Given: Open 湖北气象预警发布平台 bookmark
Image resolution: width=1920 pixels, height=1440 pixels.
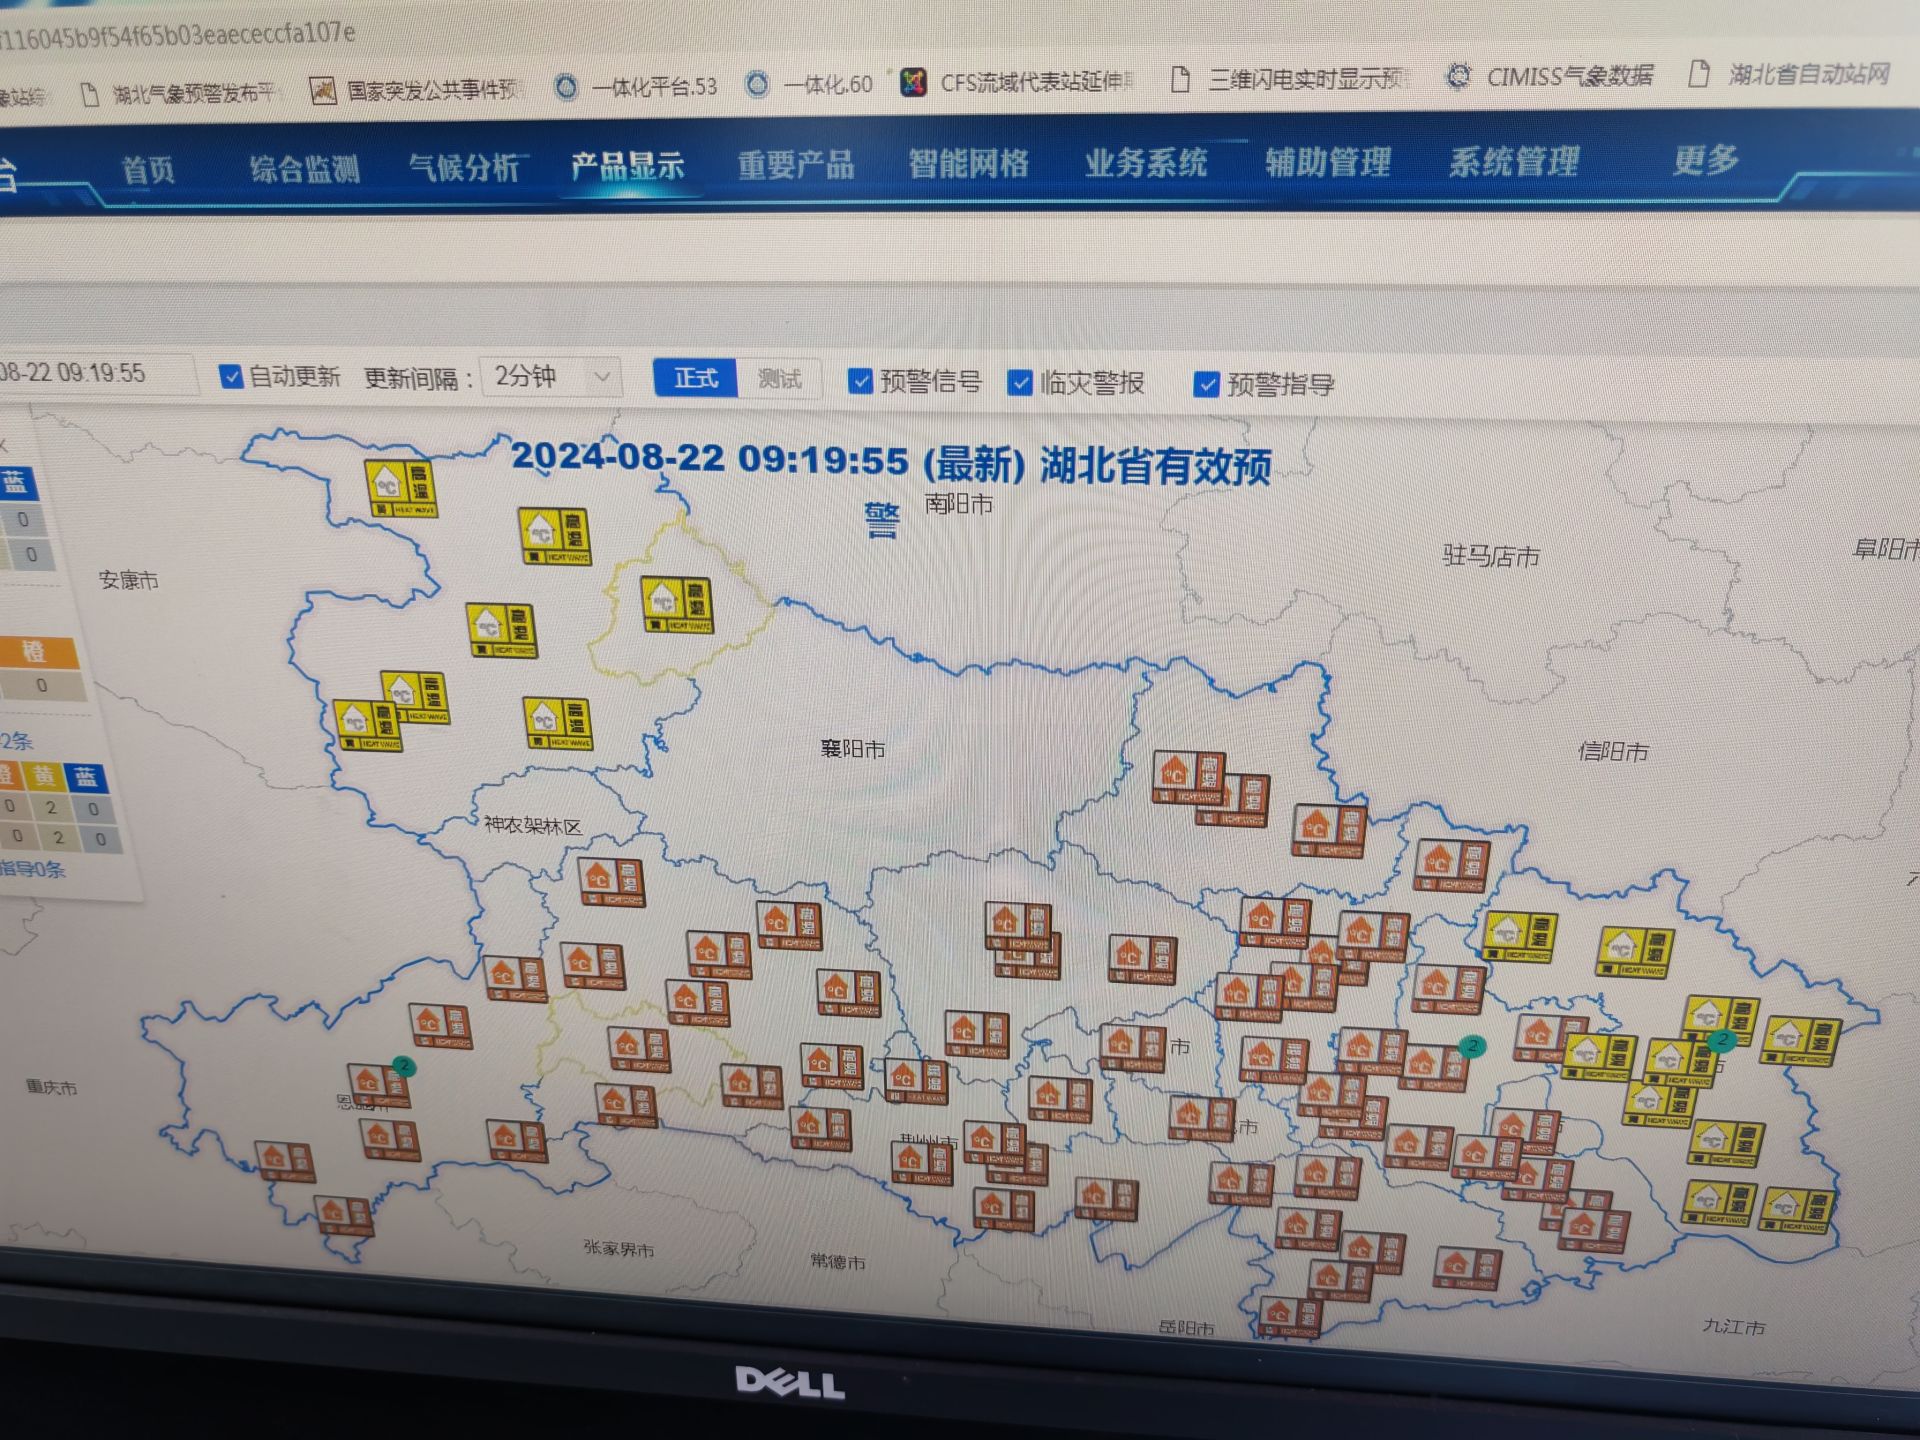Looking at the screenshot, I should (x=178, y=94).
